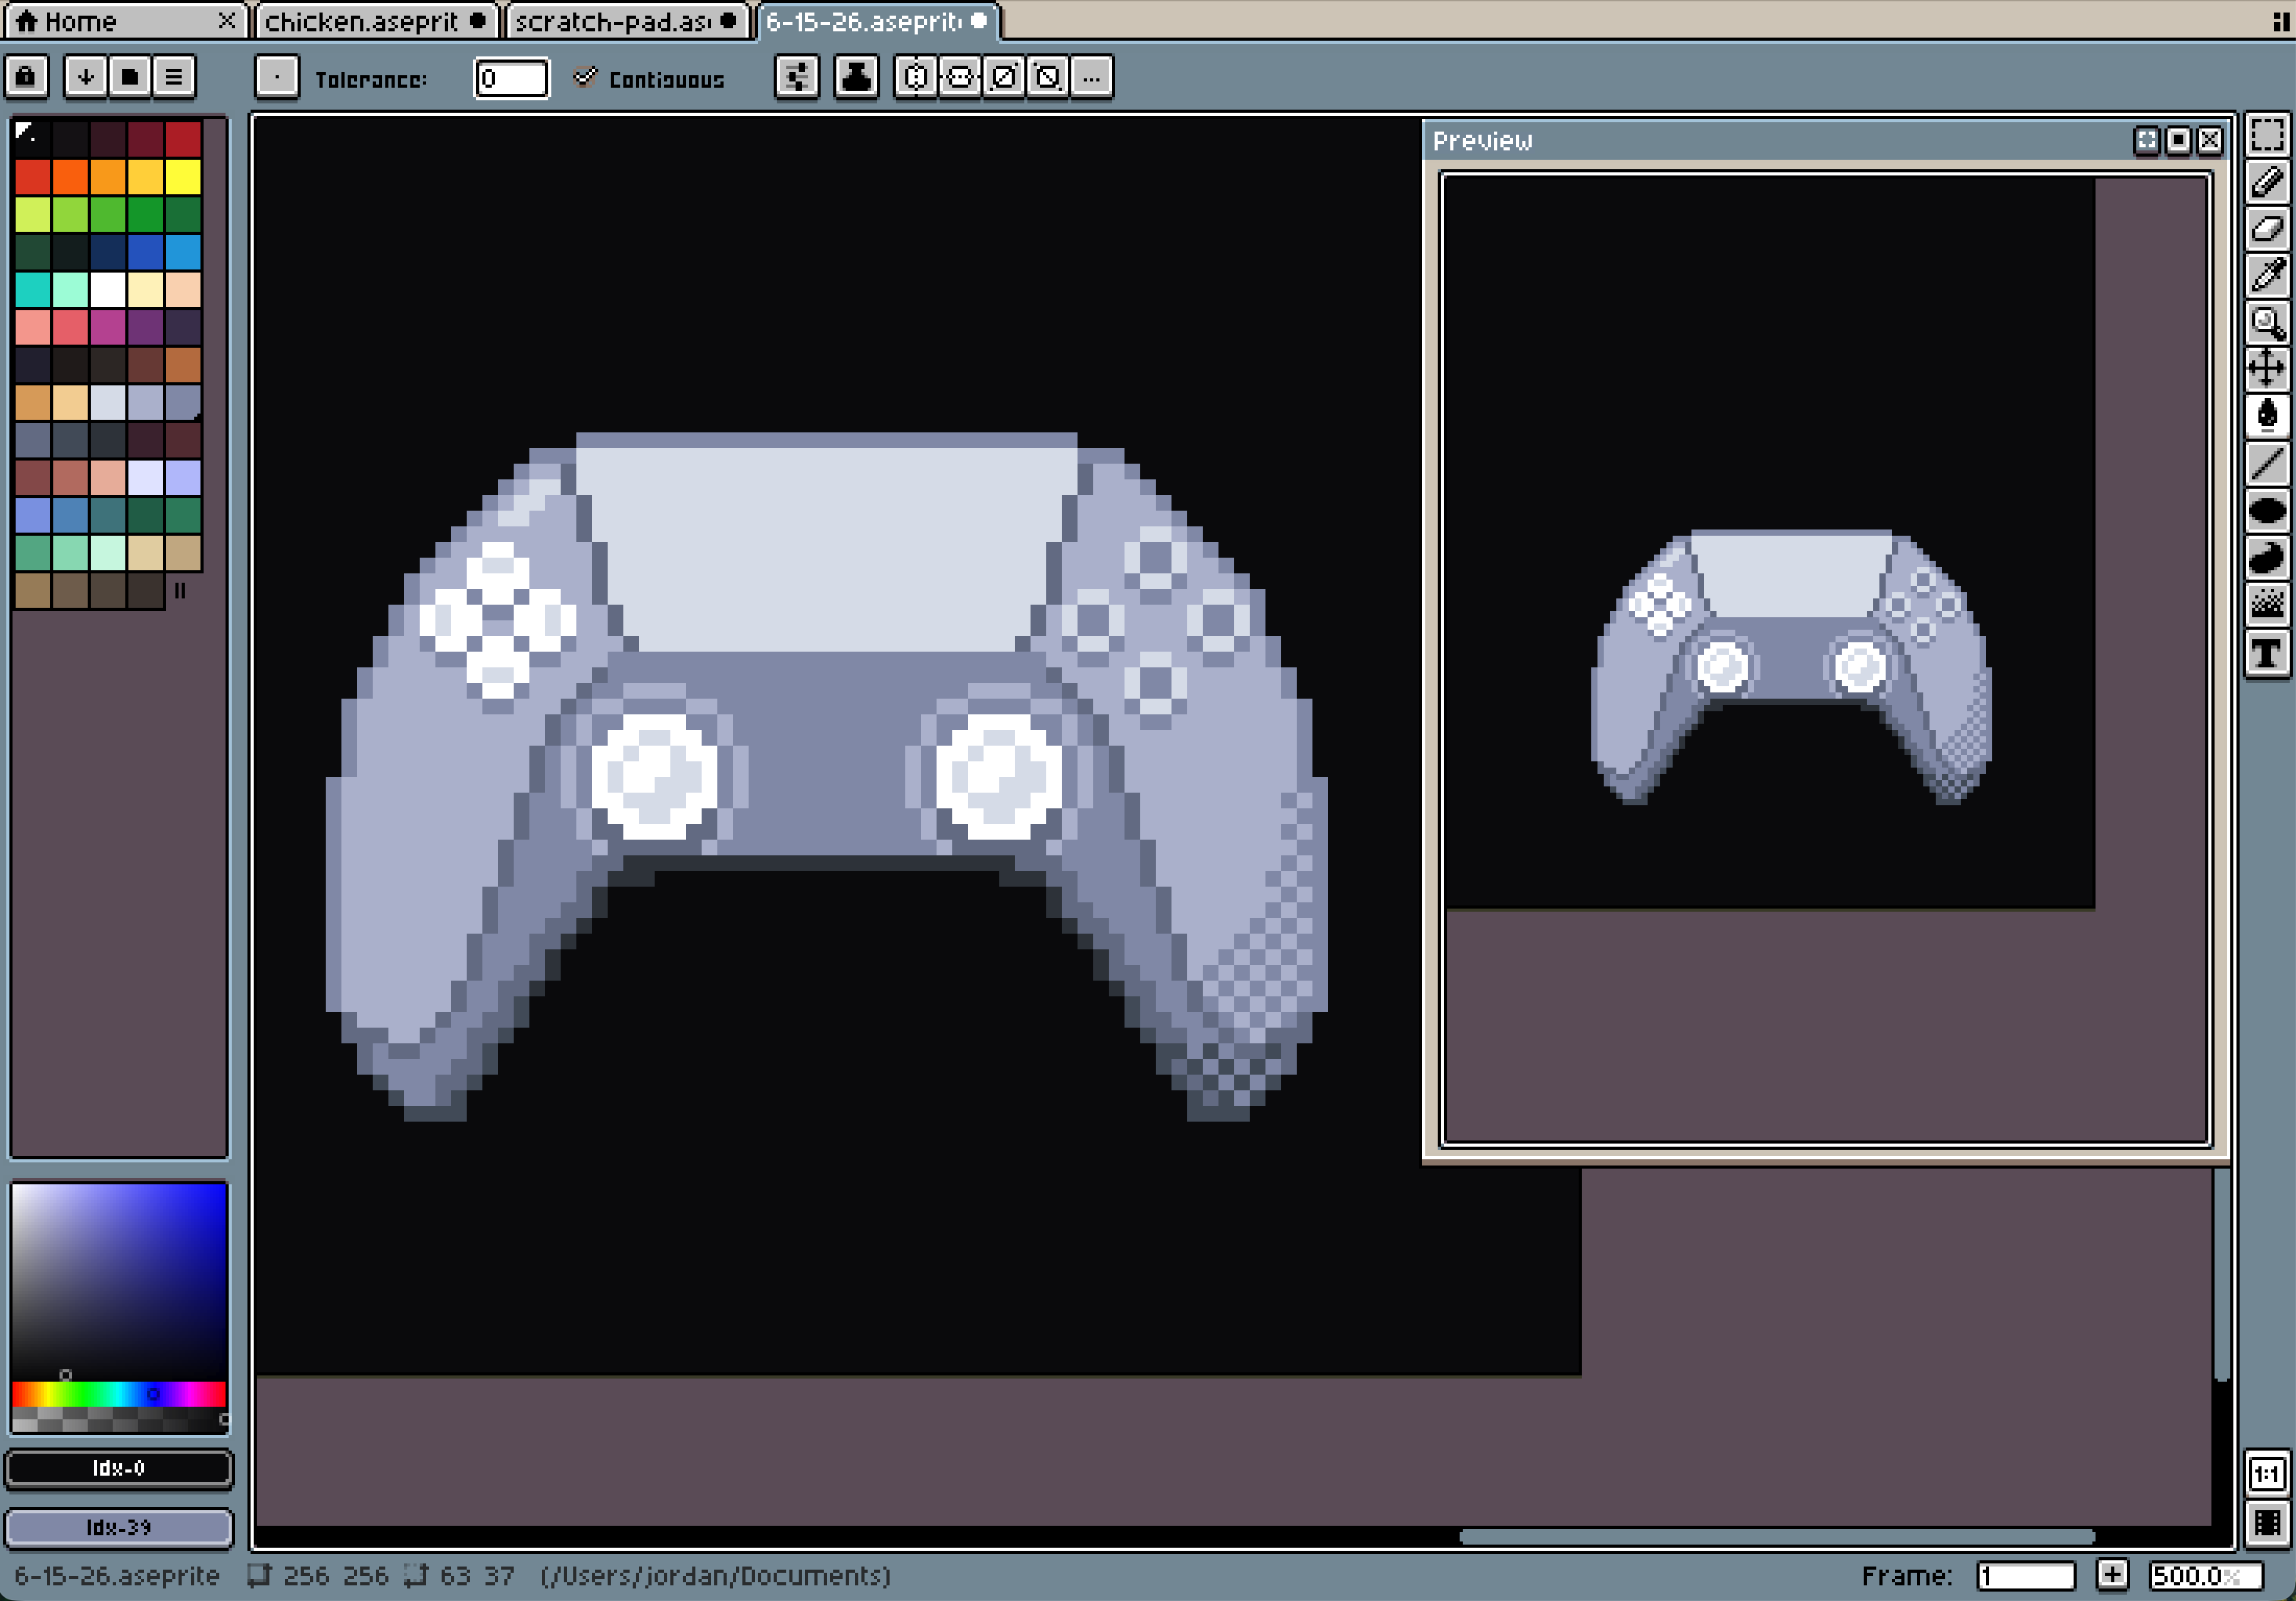
Task: Switch to the chicken.aseprite tab
Action: pyautogui.click(x=376, y=21)
